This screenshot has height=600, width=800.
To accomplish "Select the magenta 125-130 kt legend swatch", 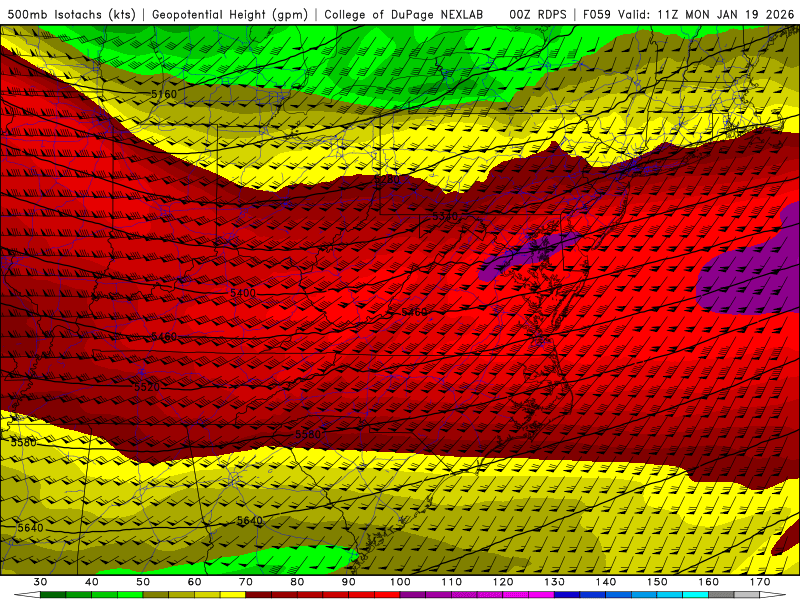I will coord(541,595).
